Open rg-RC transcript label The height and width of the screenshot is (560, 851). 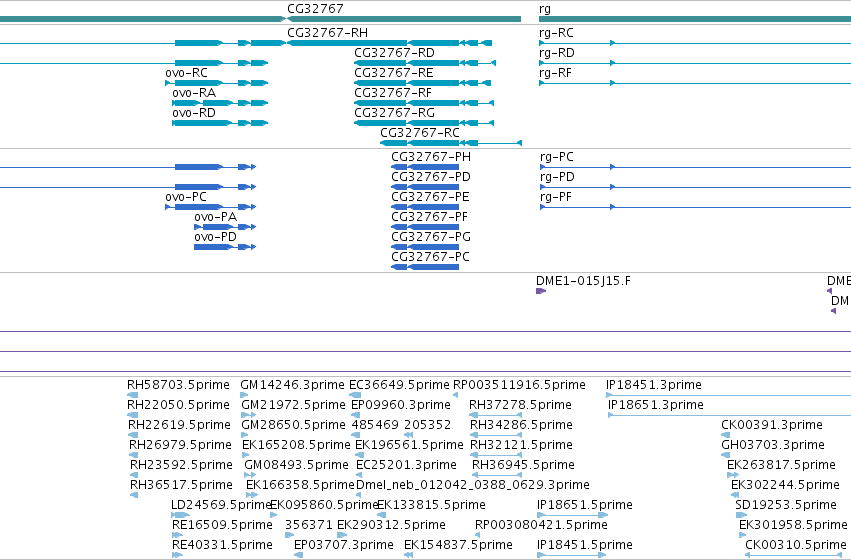pos(556,33)
